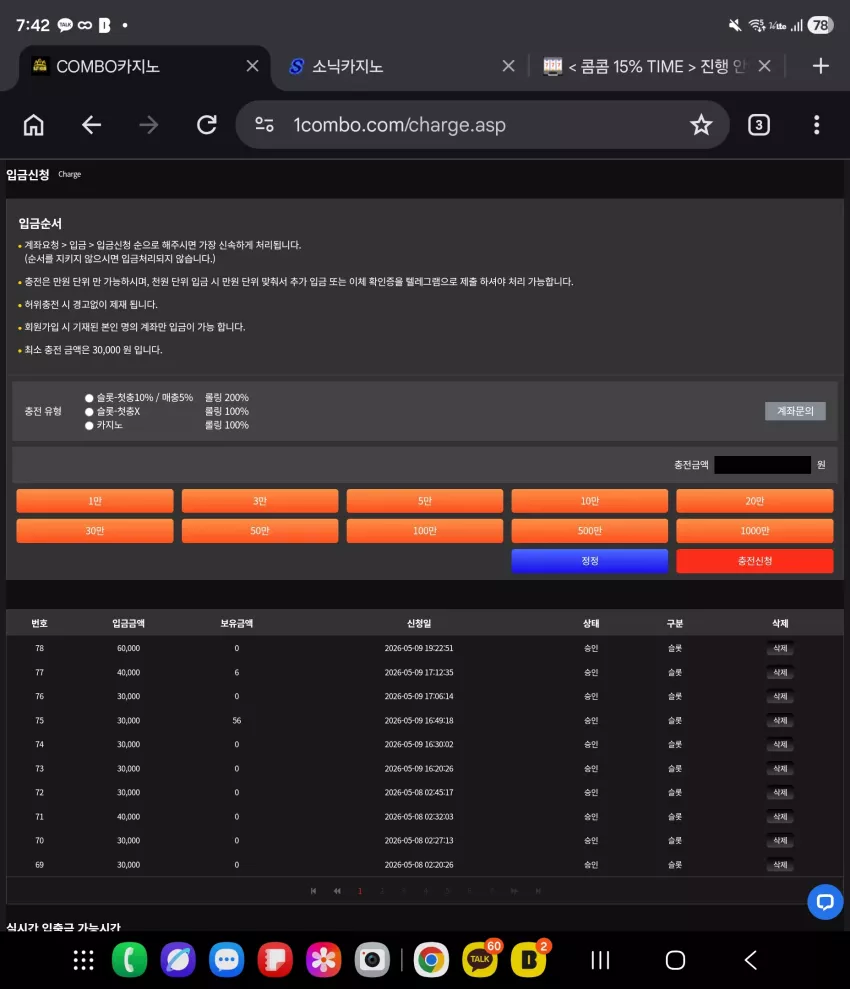Focus the 충전금액 input field
This screenshot has height=989, width=850.
tap(762, 465)
